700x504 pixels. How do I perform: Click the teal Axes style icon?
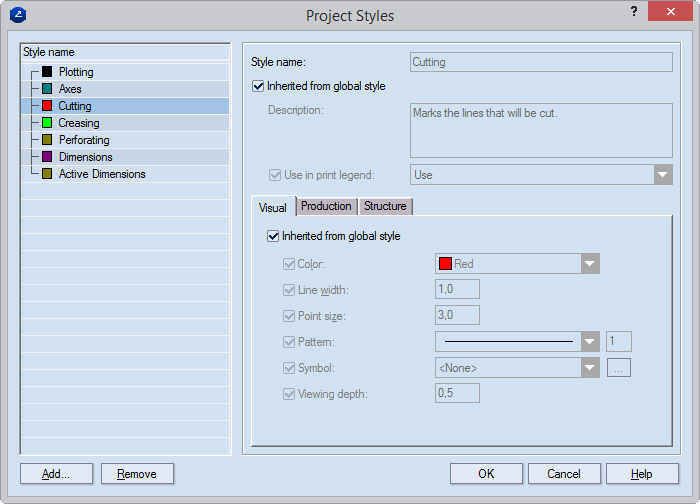(47, 89)
